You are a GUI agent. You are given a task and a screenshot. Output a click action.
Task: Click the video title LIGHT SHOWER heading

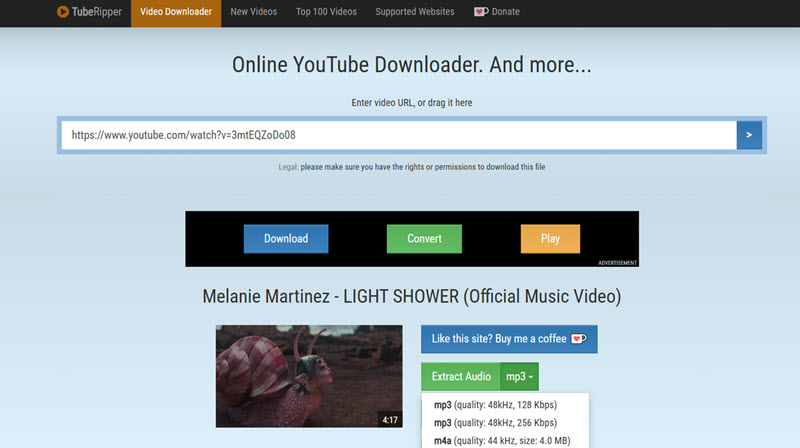tap(412, 296)
